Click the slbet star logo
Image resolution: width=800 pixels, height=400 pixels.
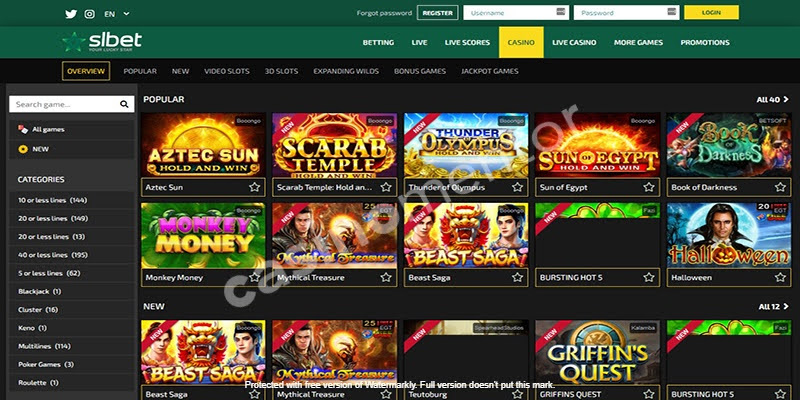pos(102,42)
